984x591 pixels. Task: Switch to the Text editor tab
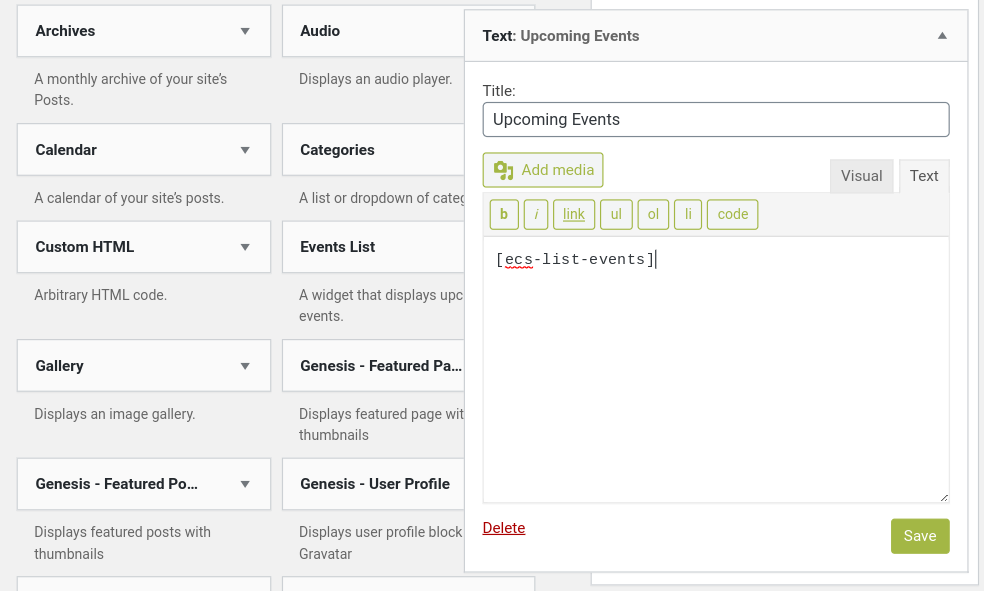924,176
